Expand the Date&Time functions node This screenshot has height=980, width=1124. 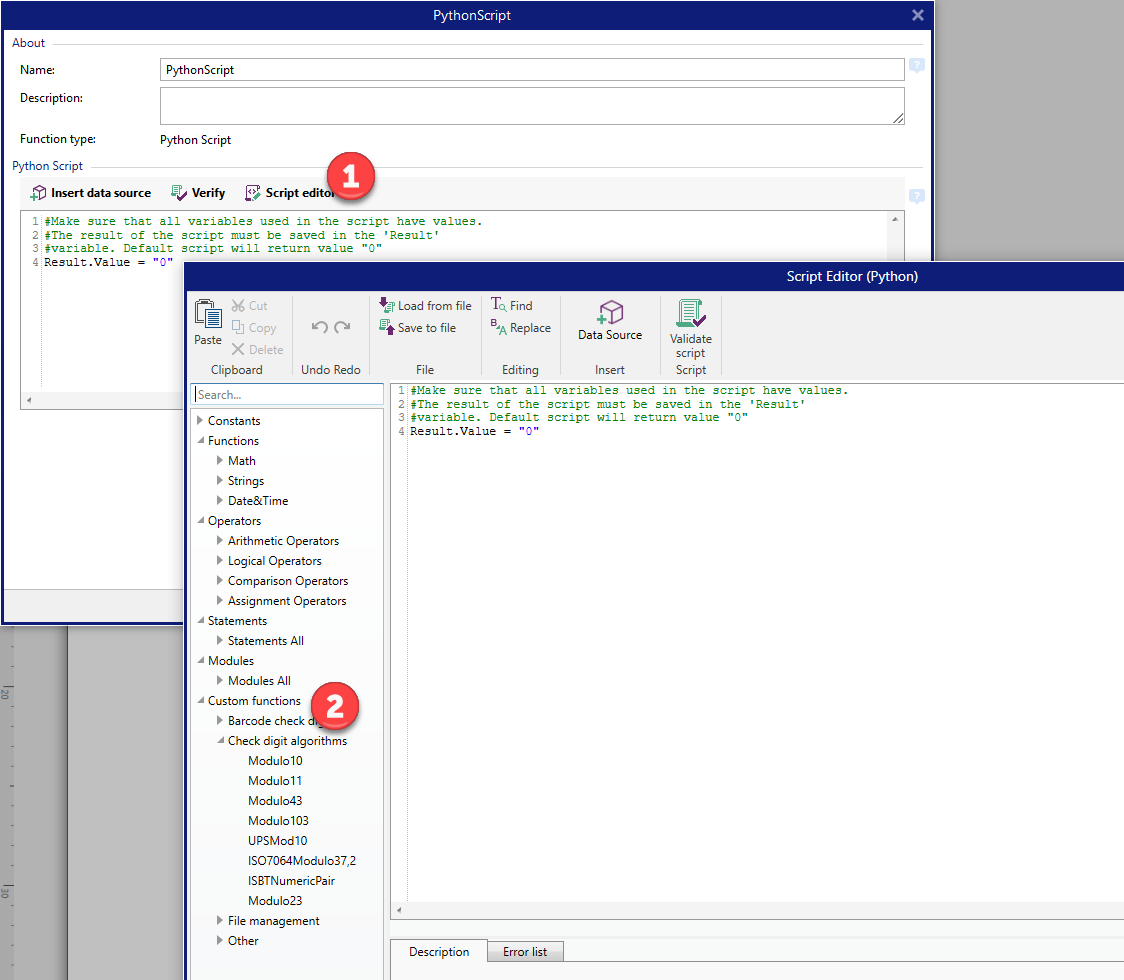220,500
